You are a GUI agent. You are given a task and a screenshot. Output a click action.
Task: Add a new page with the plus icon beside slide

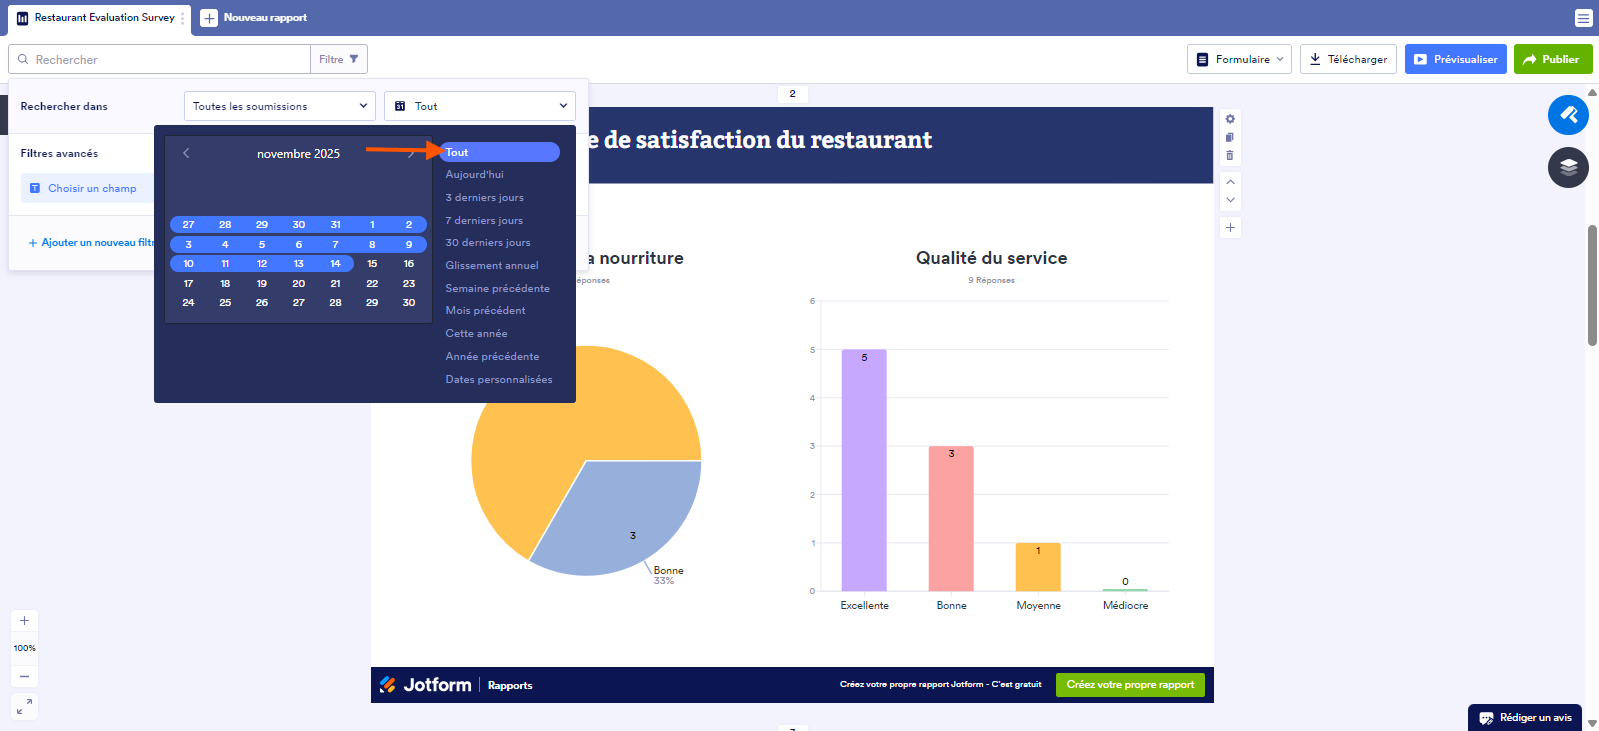(1230, 227)
